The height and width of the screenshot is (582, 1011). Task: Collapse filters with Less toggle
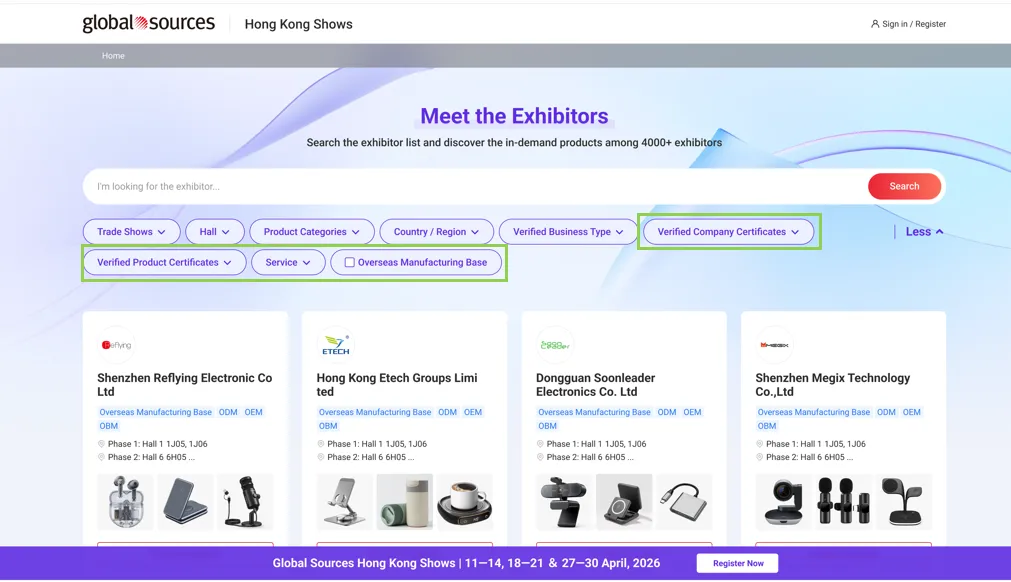924,232
